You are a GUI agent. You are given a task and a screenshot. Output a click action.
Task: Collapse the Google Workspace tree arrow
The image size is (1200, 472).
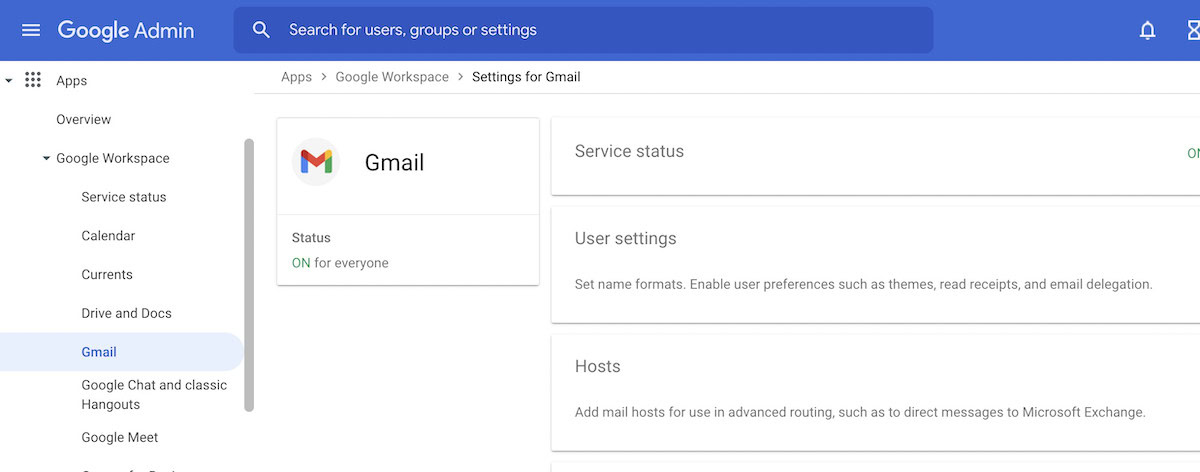46,158
